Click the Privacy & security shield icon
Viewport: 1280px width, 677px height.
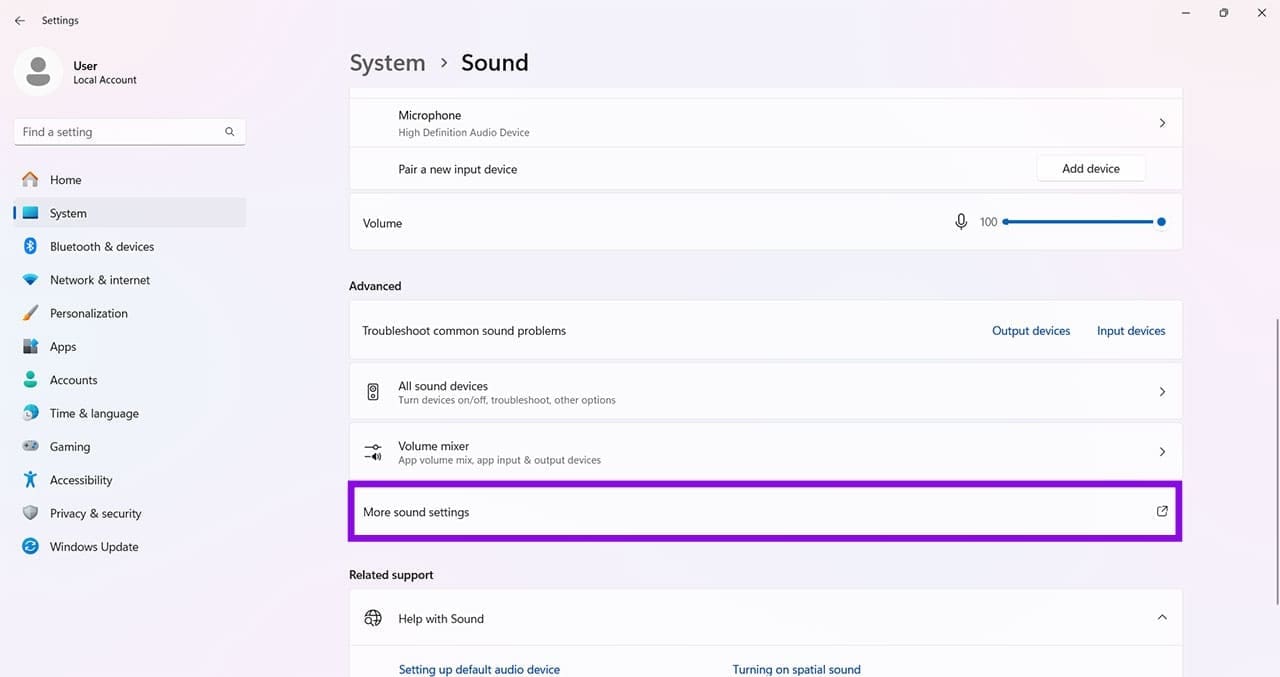30,513
